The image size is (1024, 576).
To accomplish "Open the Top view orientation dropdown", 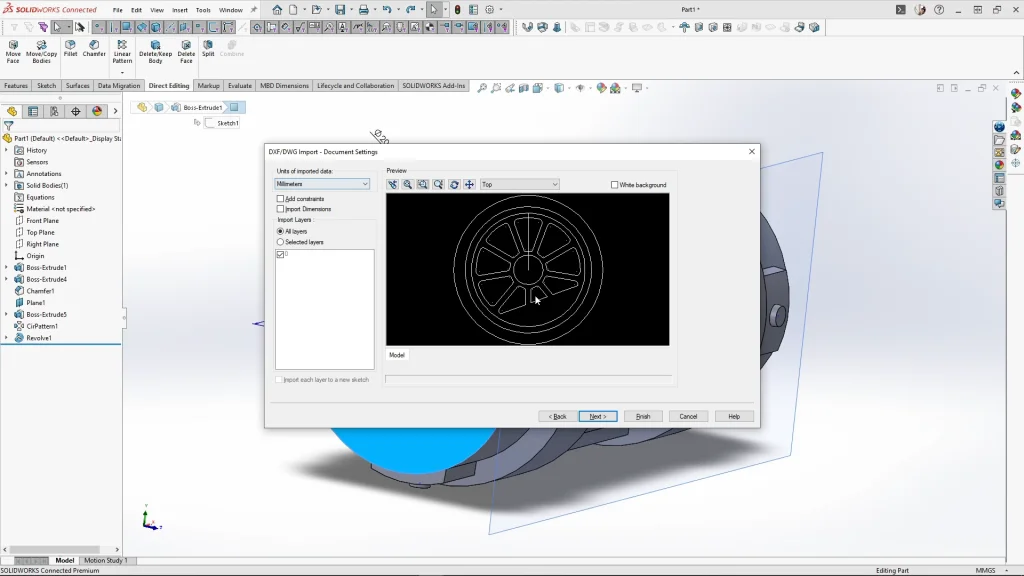I will pyautogui.click(x=519, y=185).
